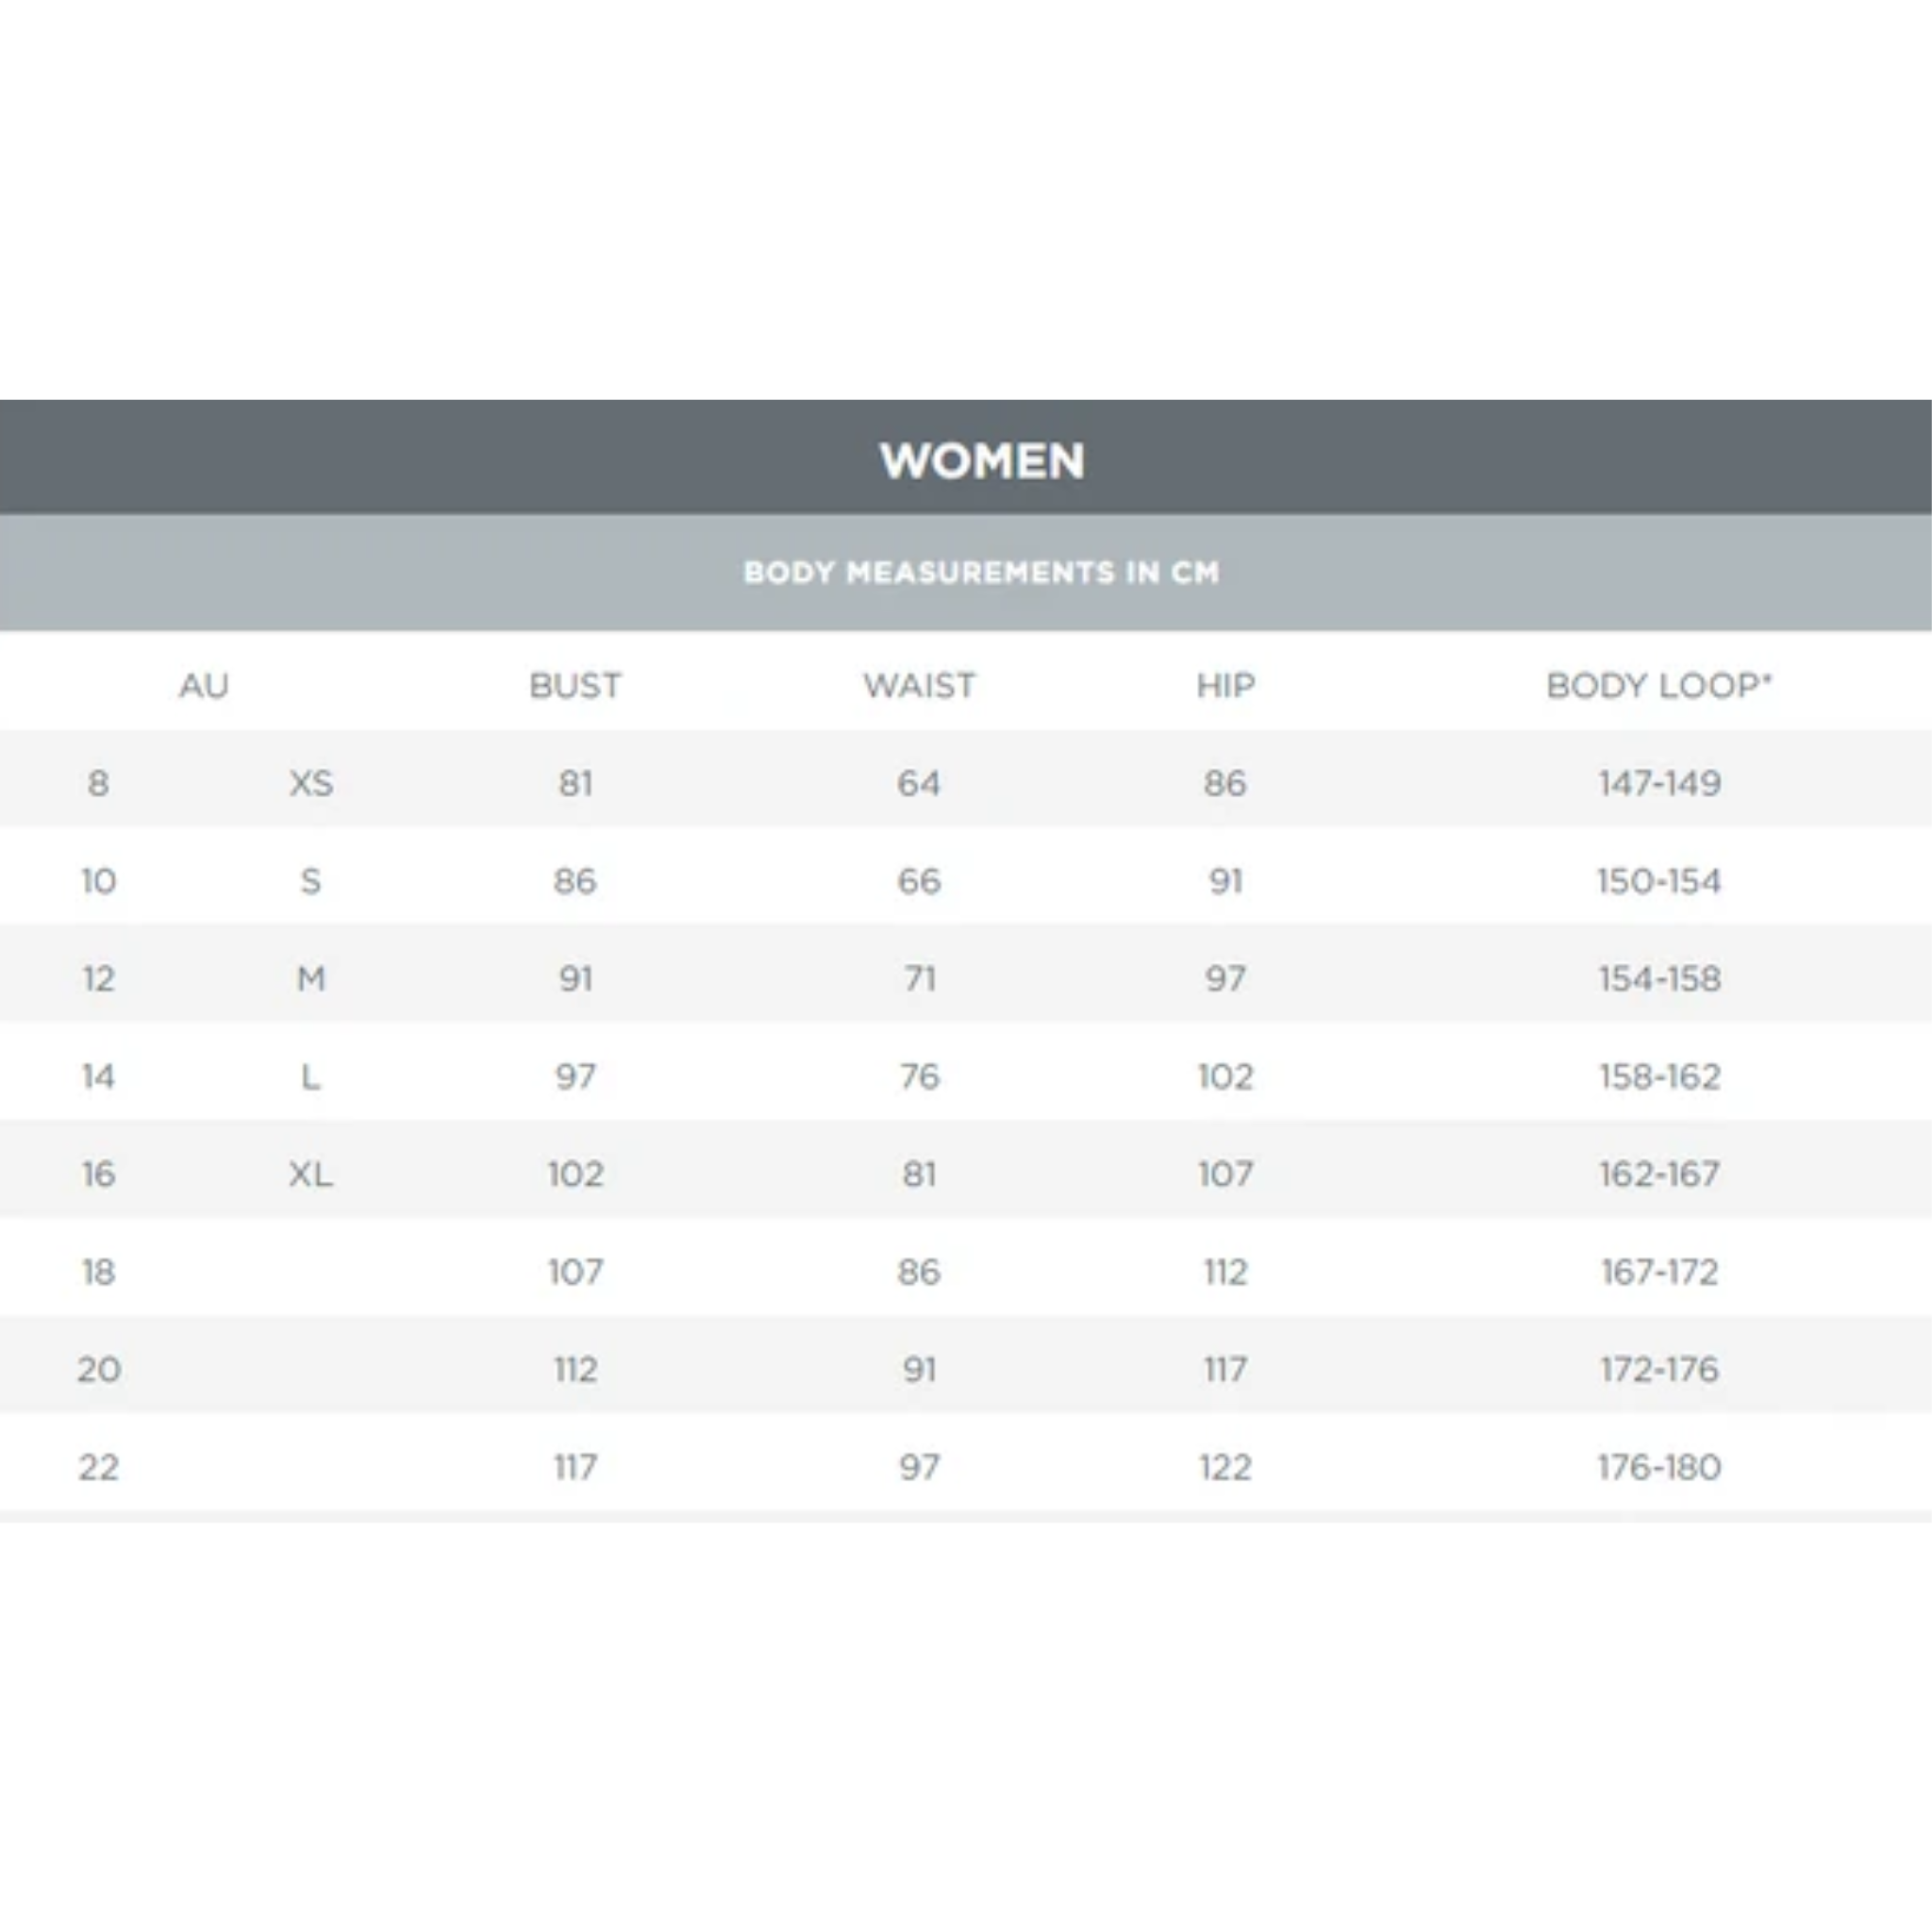The image size is (1932, 1932).
Task: Click hip value 122
Action: pos(1225,1467)
